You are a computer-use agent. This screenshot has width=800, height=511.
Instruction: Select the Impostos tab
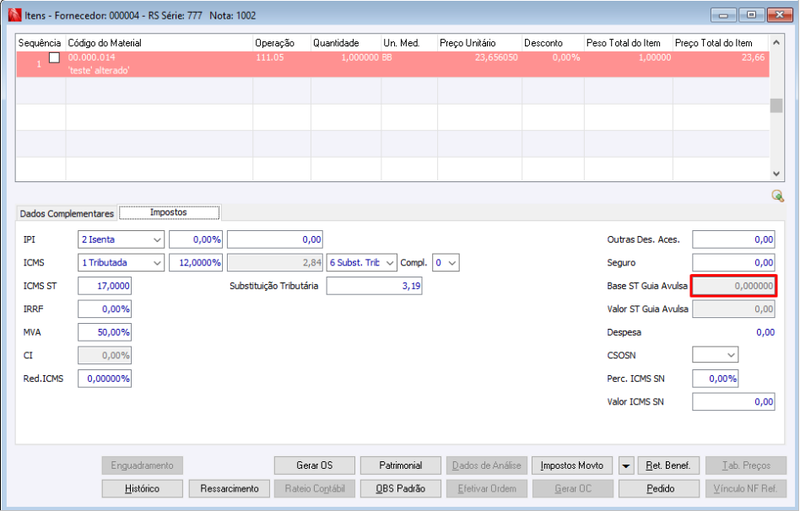[x=169, y=212]
